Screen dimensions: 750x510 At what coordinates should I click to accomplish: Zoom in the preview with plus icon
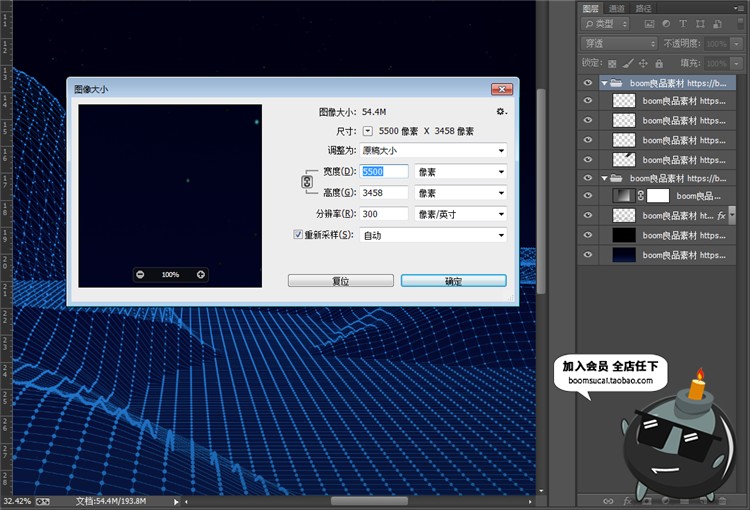(x=201, y=274)
